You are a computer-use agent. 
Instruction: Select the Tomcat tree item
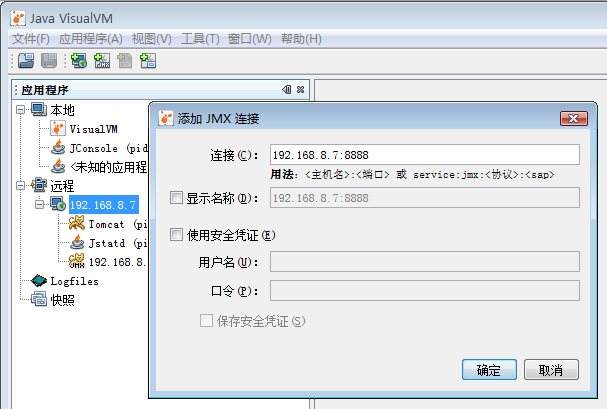pyautogui.click(x=118, y=224)
